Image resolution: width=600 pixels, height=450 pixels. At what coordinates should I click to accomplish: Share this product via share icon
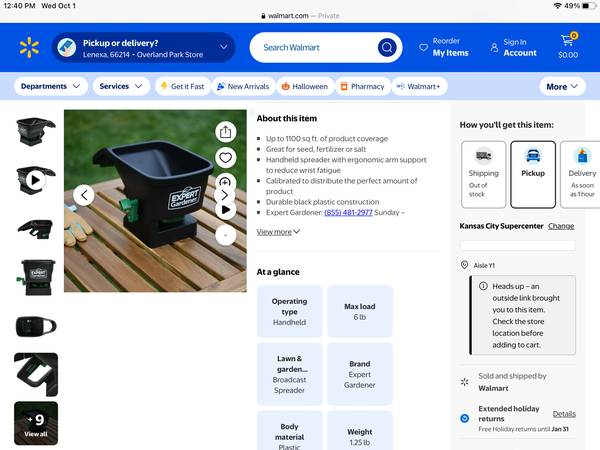click(225, 132)
